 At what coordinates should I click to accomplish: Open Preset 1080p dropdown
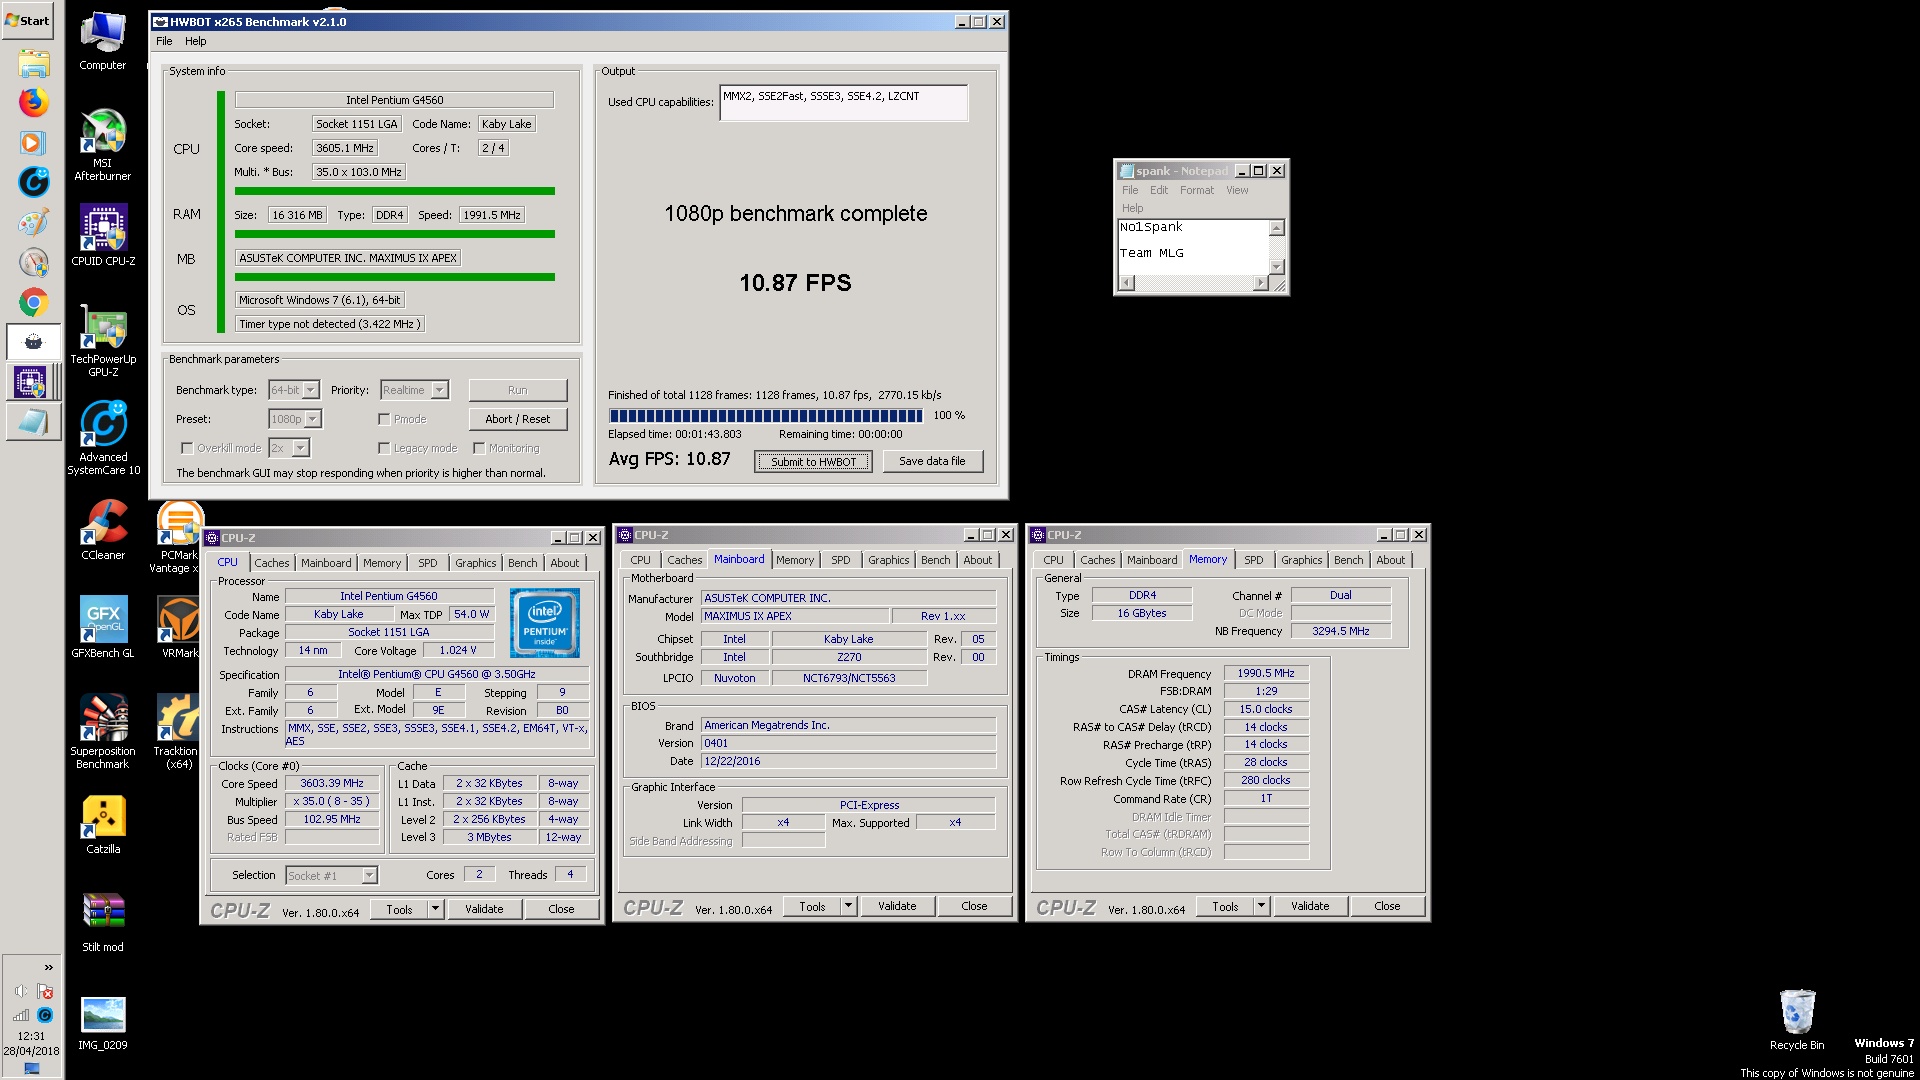pos(295,419)
